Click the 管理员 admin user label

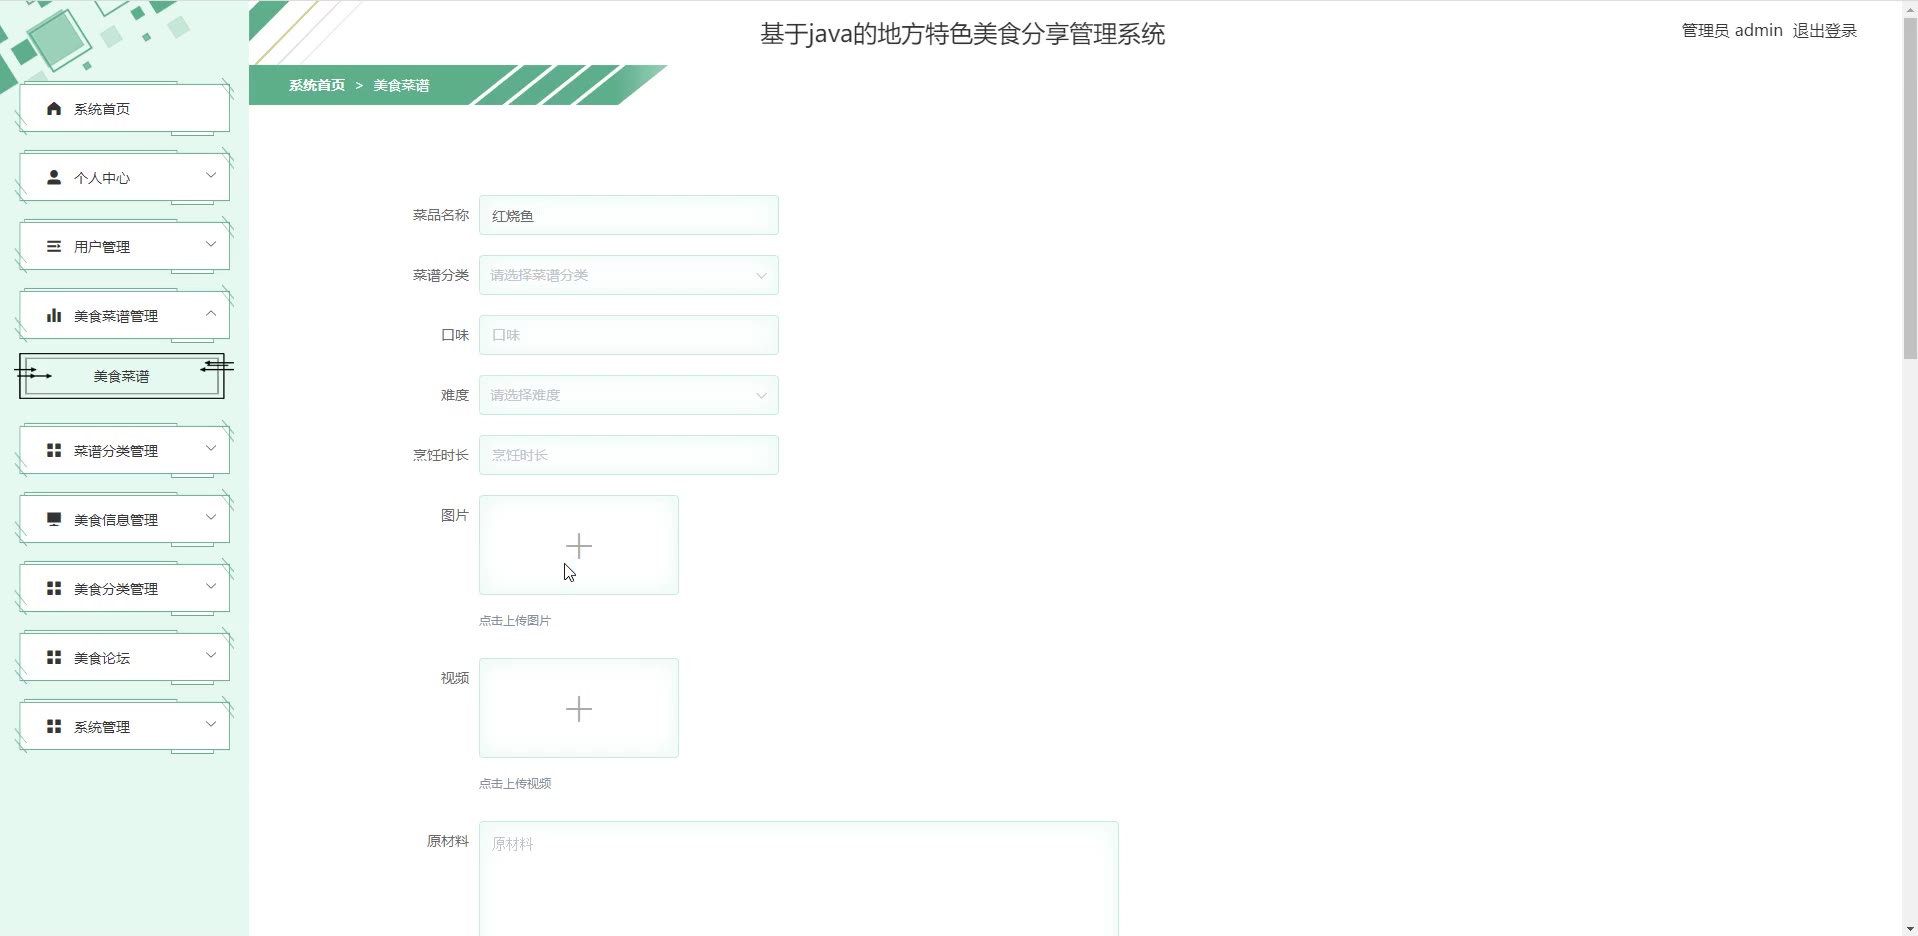click(1732, 31)
